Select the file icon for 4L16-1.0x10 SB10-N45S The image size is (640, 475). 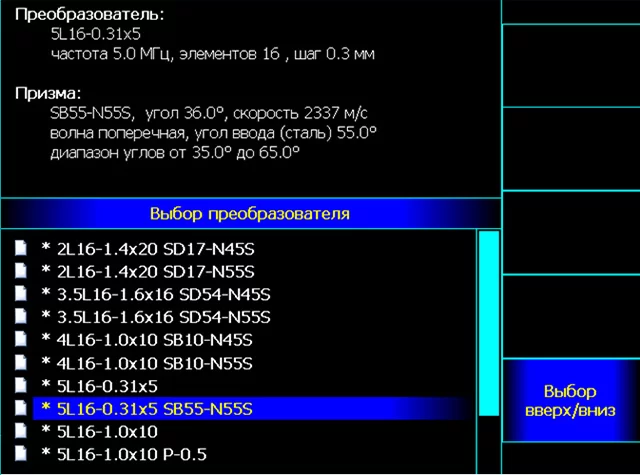[20, 340]
